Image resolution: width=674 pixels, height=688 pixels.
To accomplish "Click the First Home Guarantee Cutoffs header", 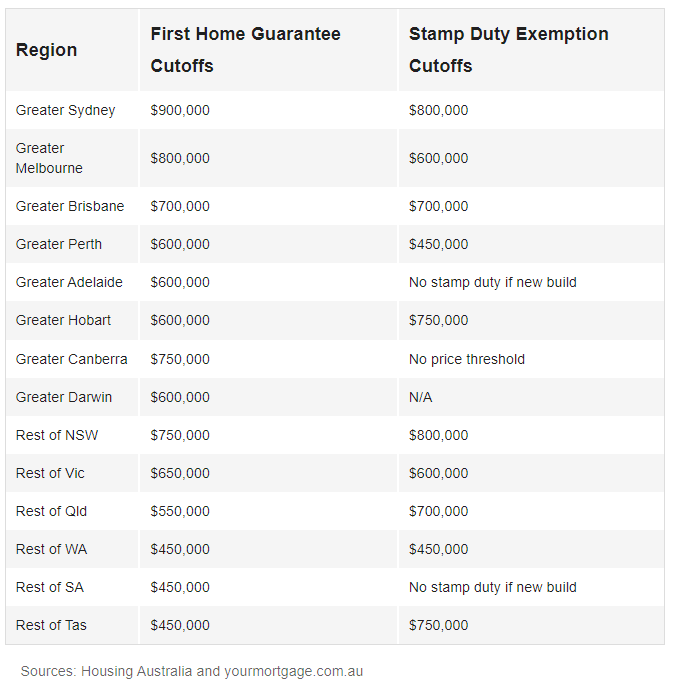I will [245, 50].
